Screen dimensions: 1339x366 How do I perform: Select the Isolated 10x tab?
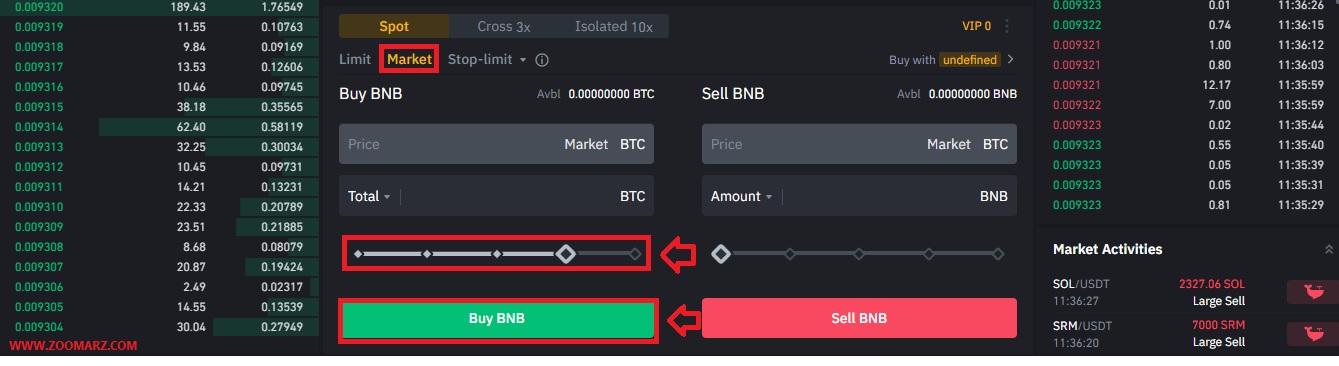pos(614,26)
